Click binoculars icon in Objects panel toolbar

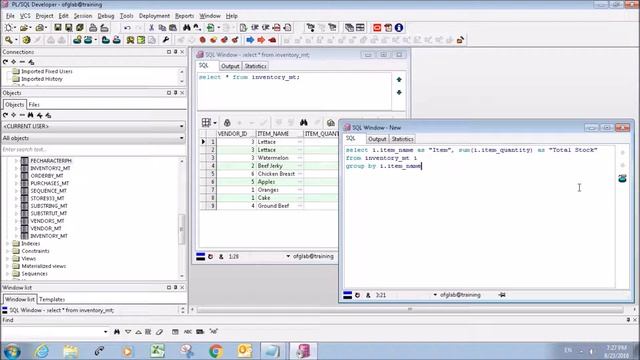tap(31, 116)
